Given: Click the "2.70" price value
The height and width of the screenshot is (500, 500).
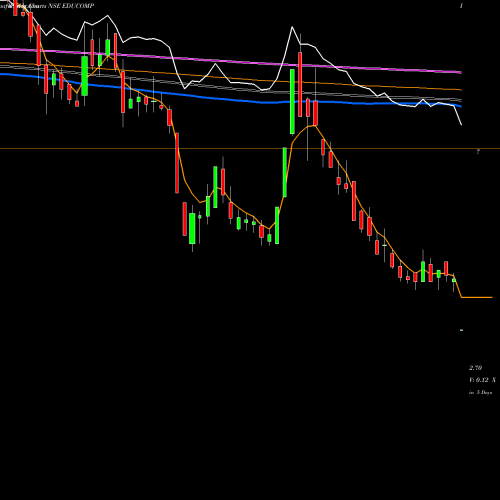Looking at the screenshot, I should point(475,368).
